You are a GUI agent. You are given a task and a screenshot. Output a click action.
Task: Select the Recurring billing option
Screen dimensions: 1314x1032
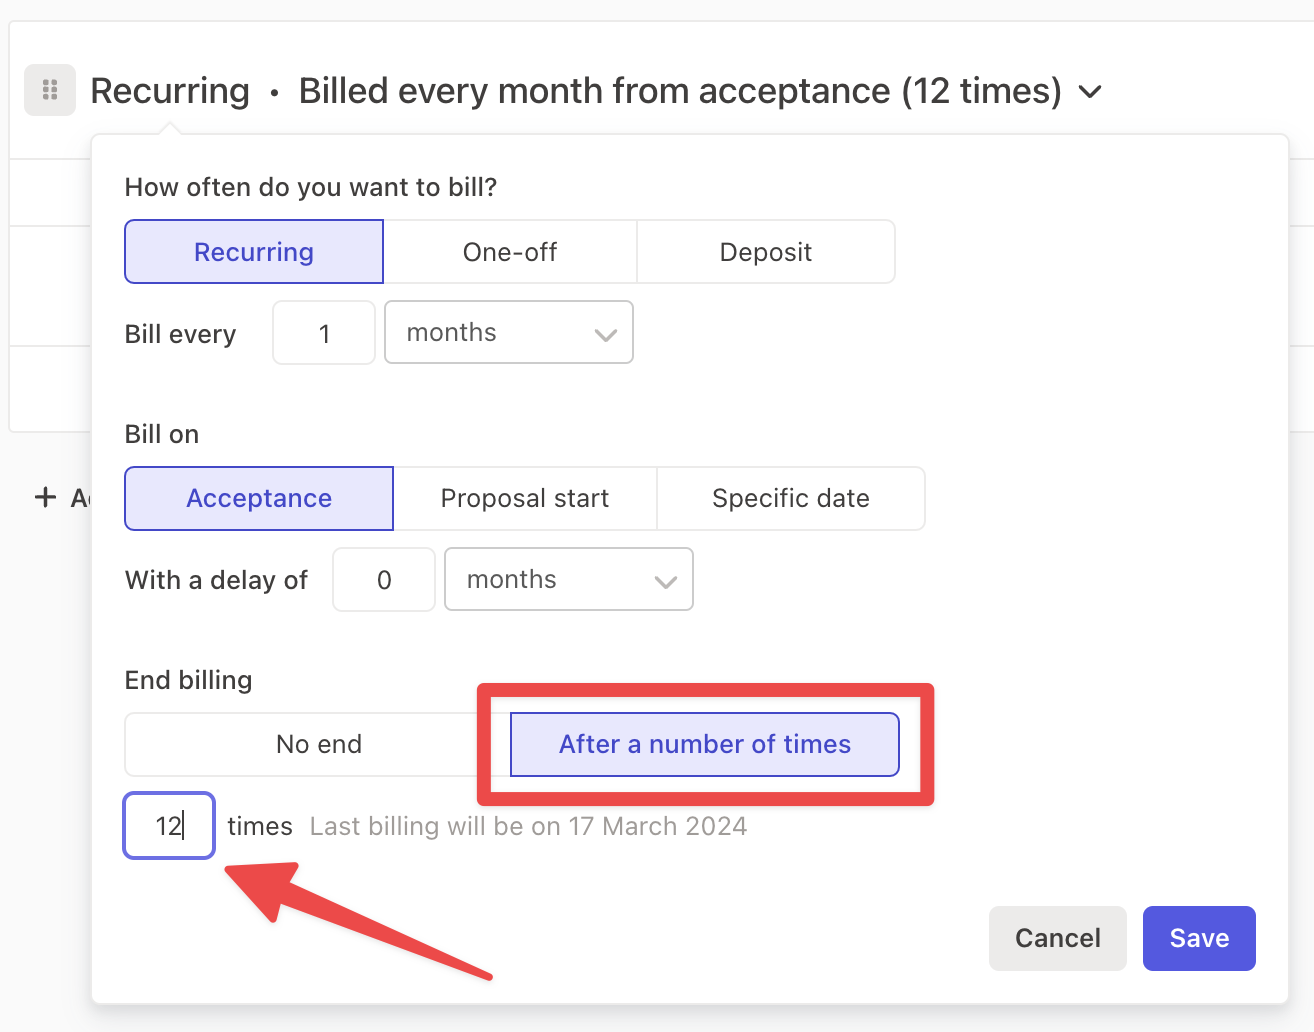pos(254,252)
